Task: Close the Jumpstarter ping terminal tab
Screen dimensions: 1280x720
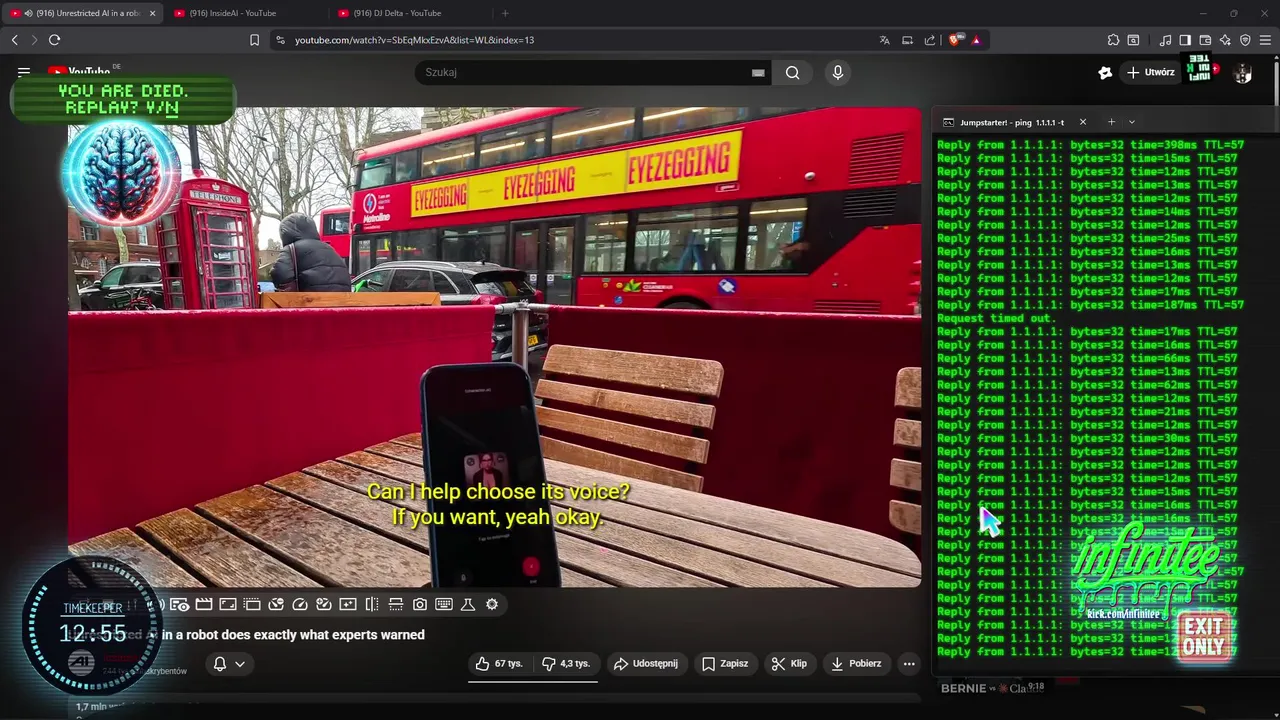Action: pos(1082,122)
